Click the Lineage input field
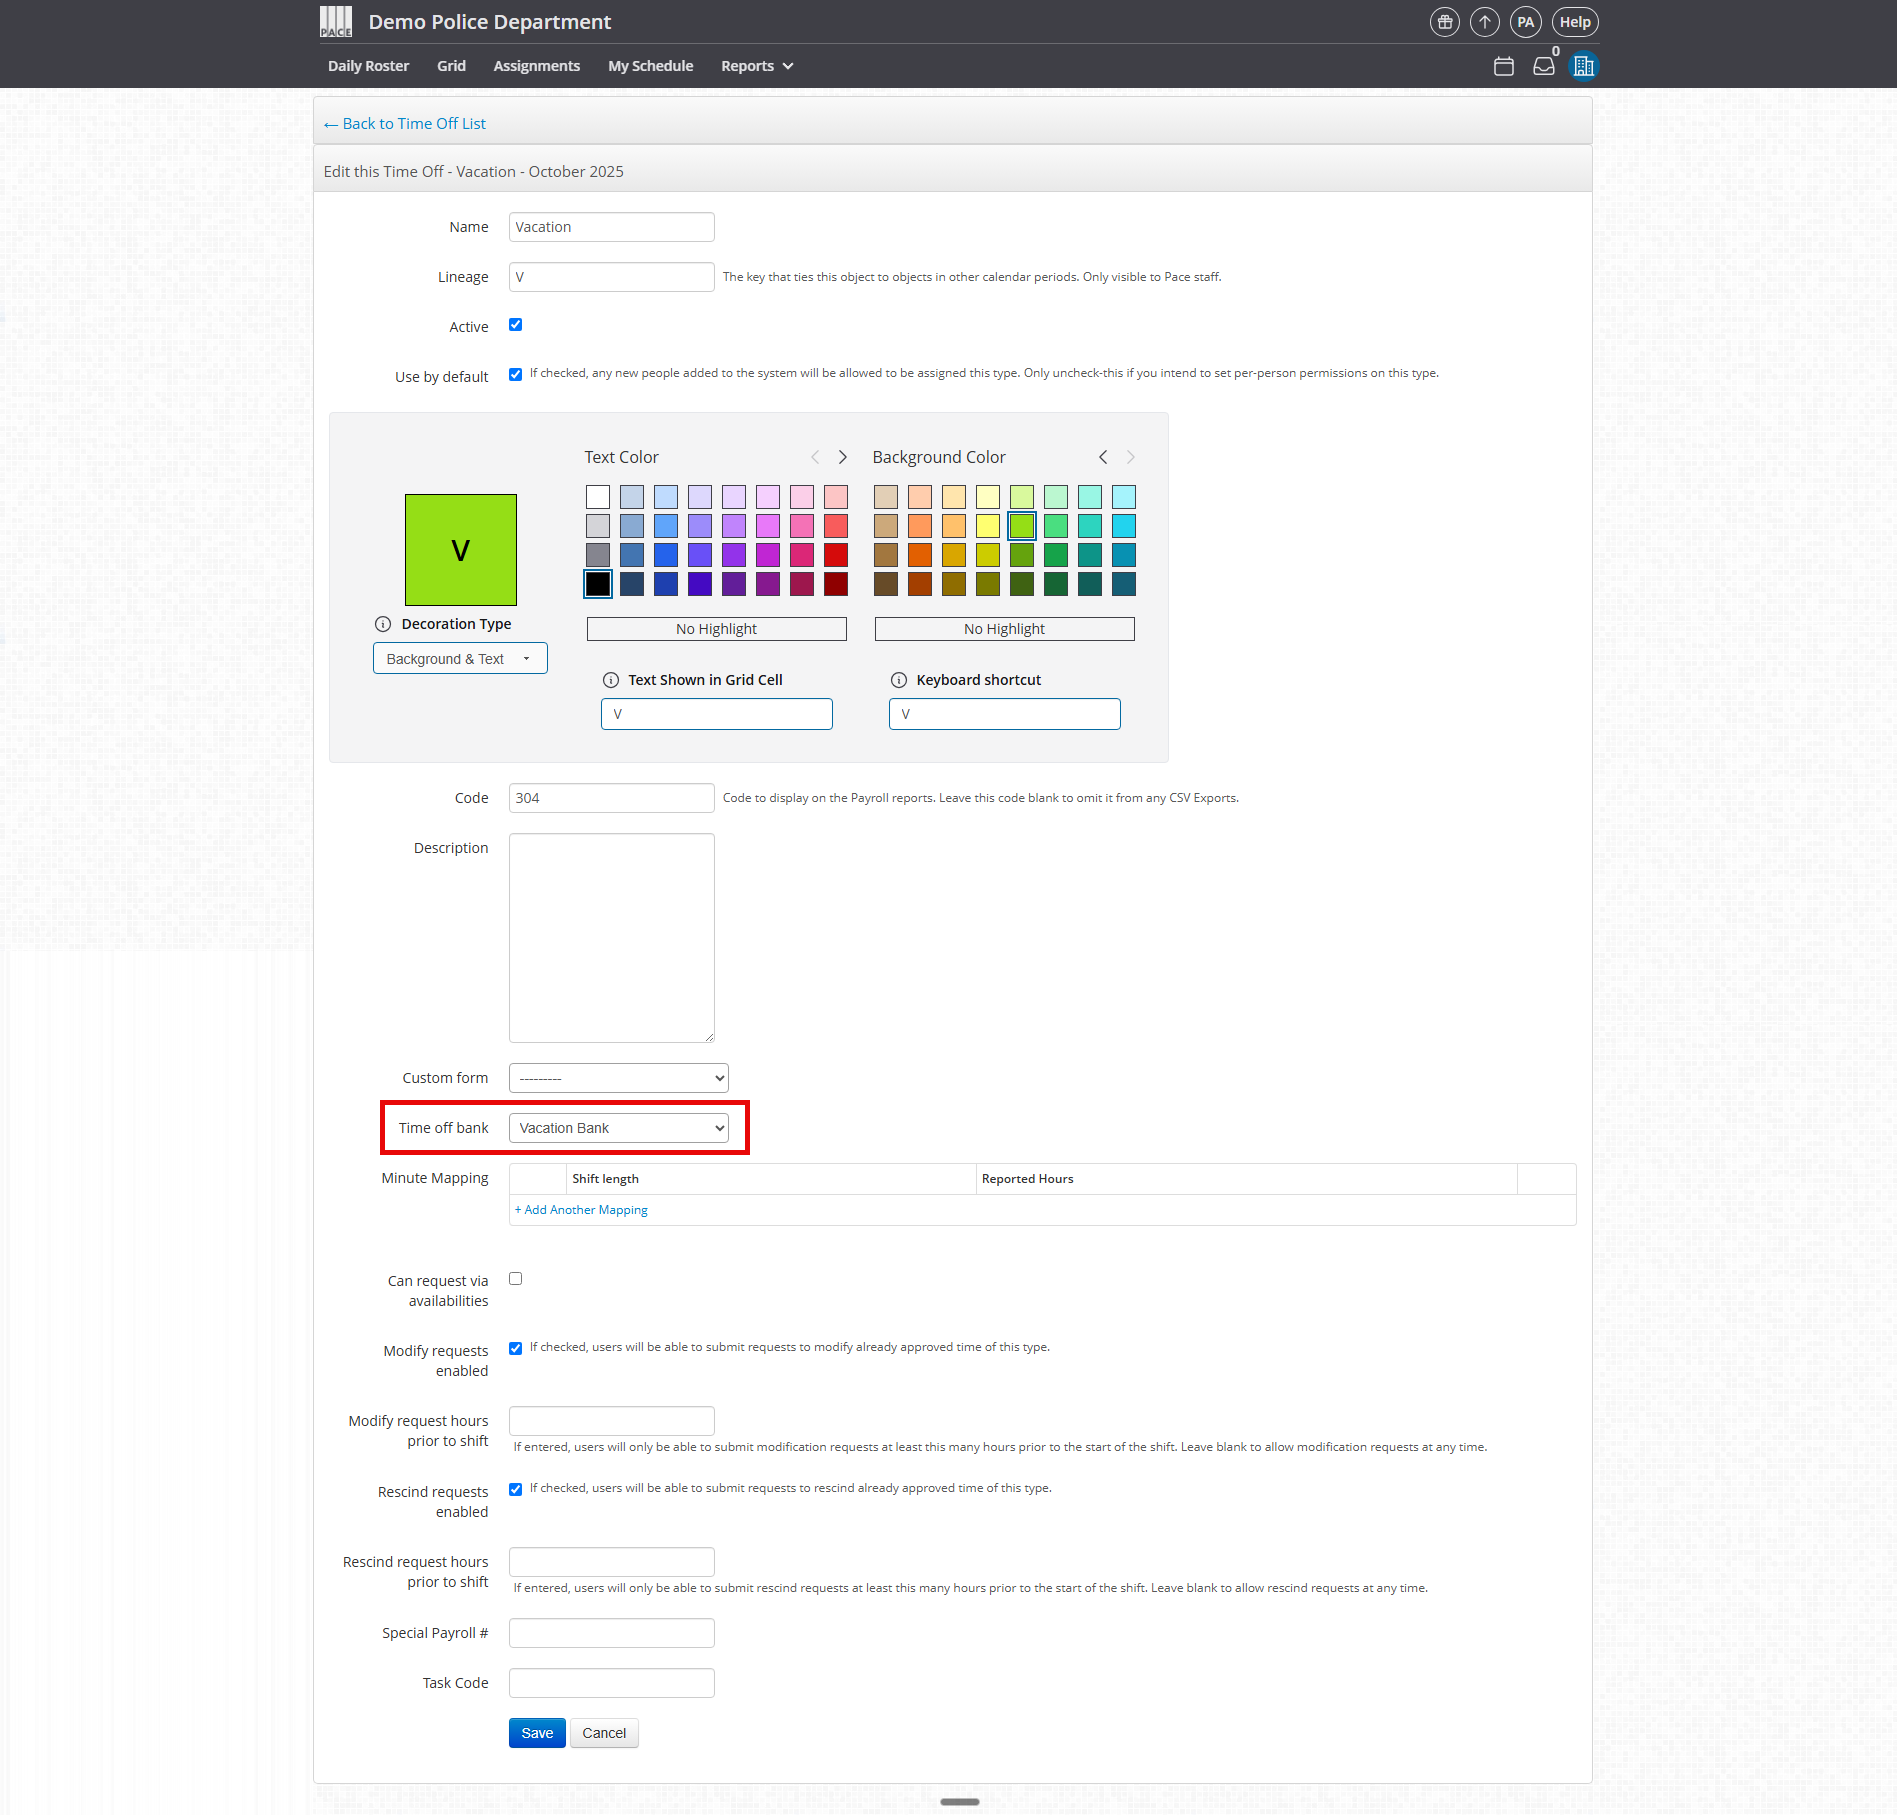Screen dimensions: 1897x1815 (612, 277)
